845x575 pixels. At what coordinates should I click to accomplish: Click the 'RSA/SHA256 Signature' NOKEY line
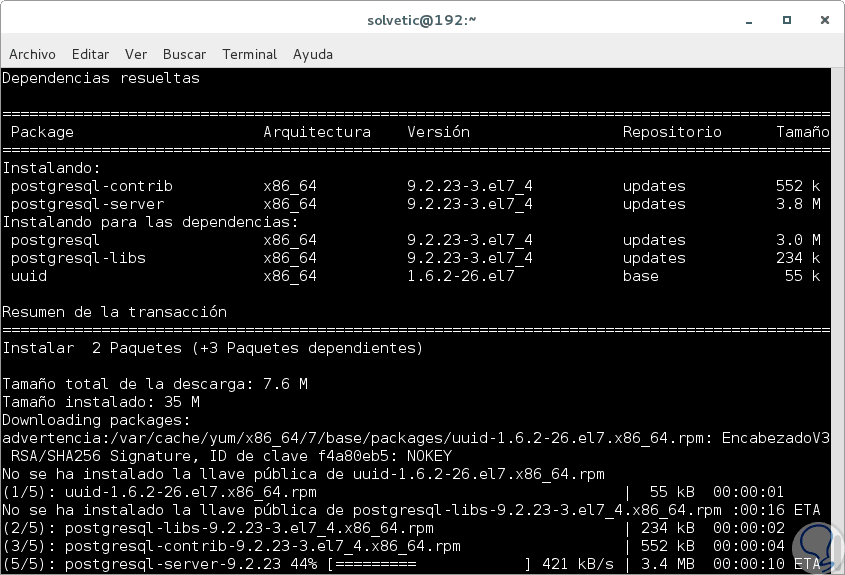click(x=231, y=456)
